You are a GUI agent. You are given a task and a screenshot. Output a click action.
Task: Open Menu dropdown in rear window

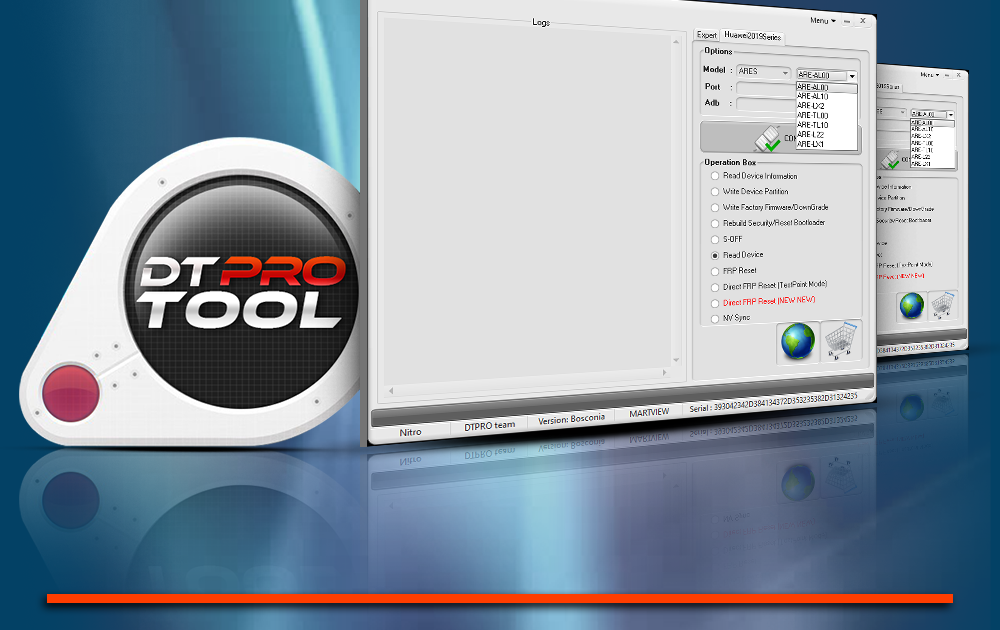pos(929,75)
